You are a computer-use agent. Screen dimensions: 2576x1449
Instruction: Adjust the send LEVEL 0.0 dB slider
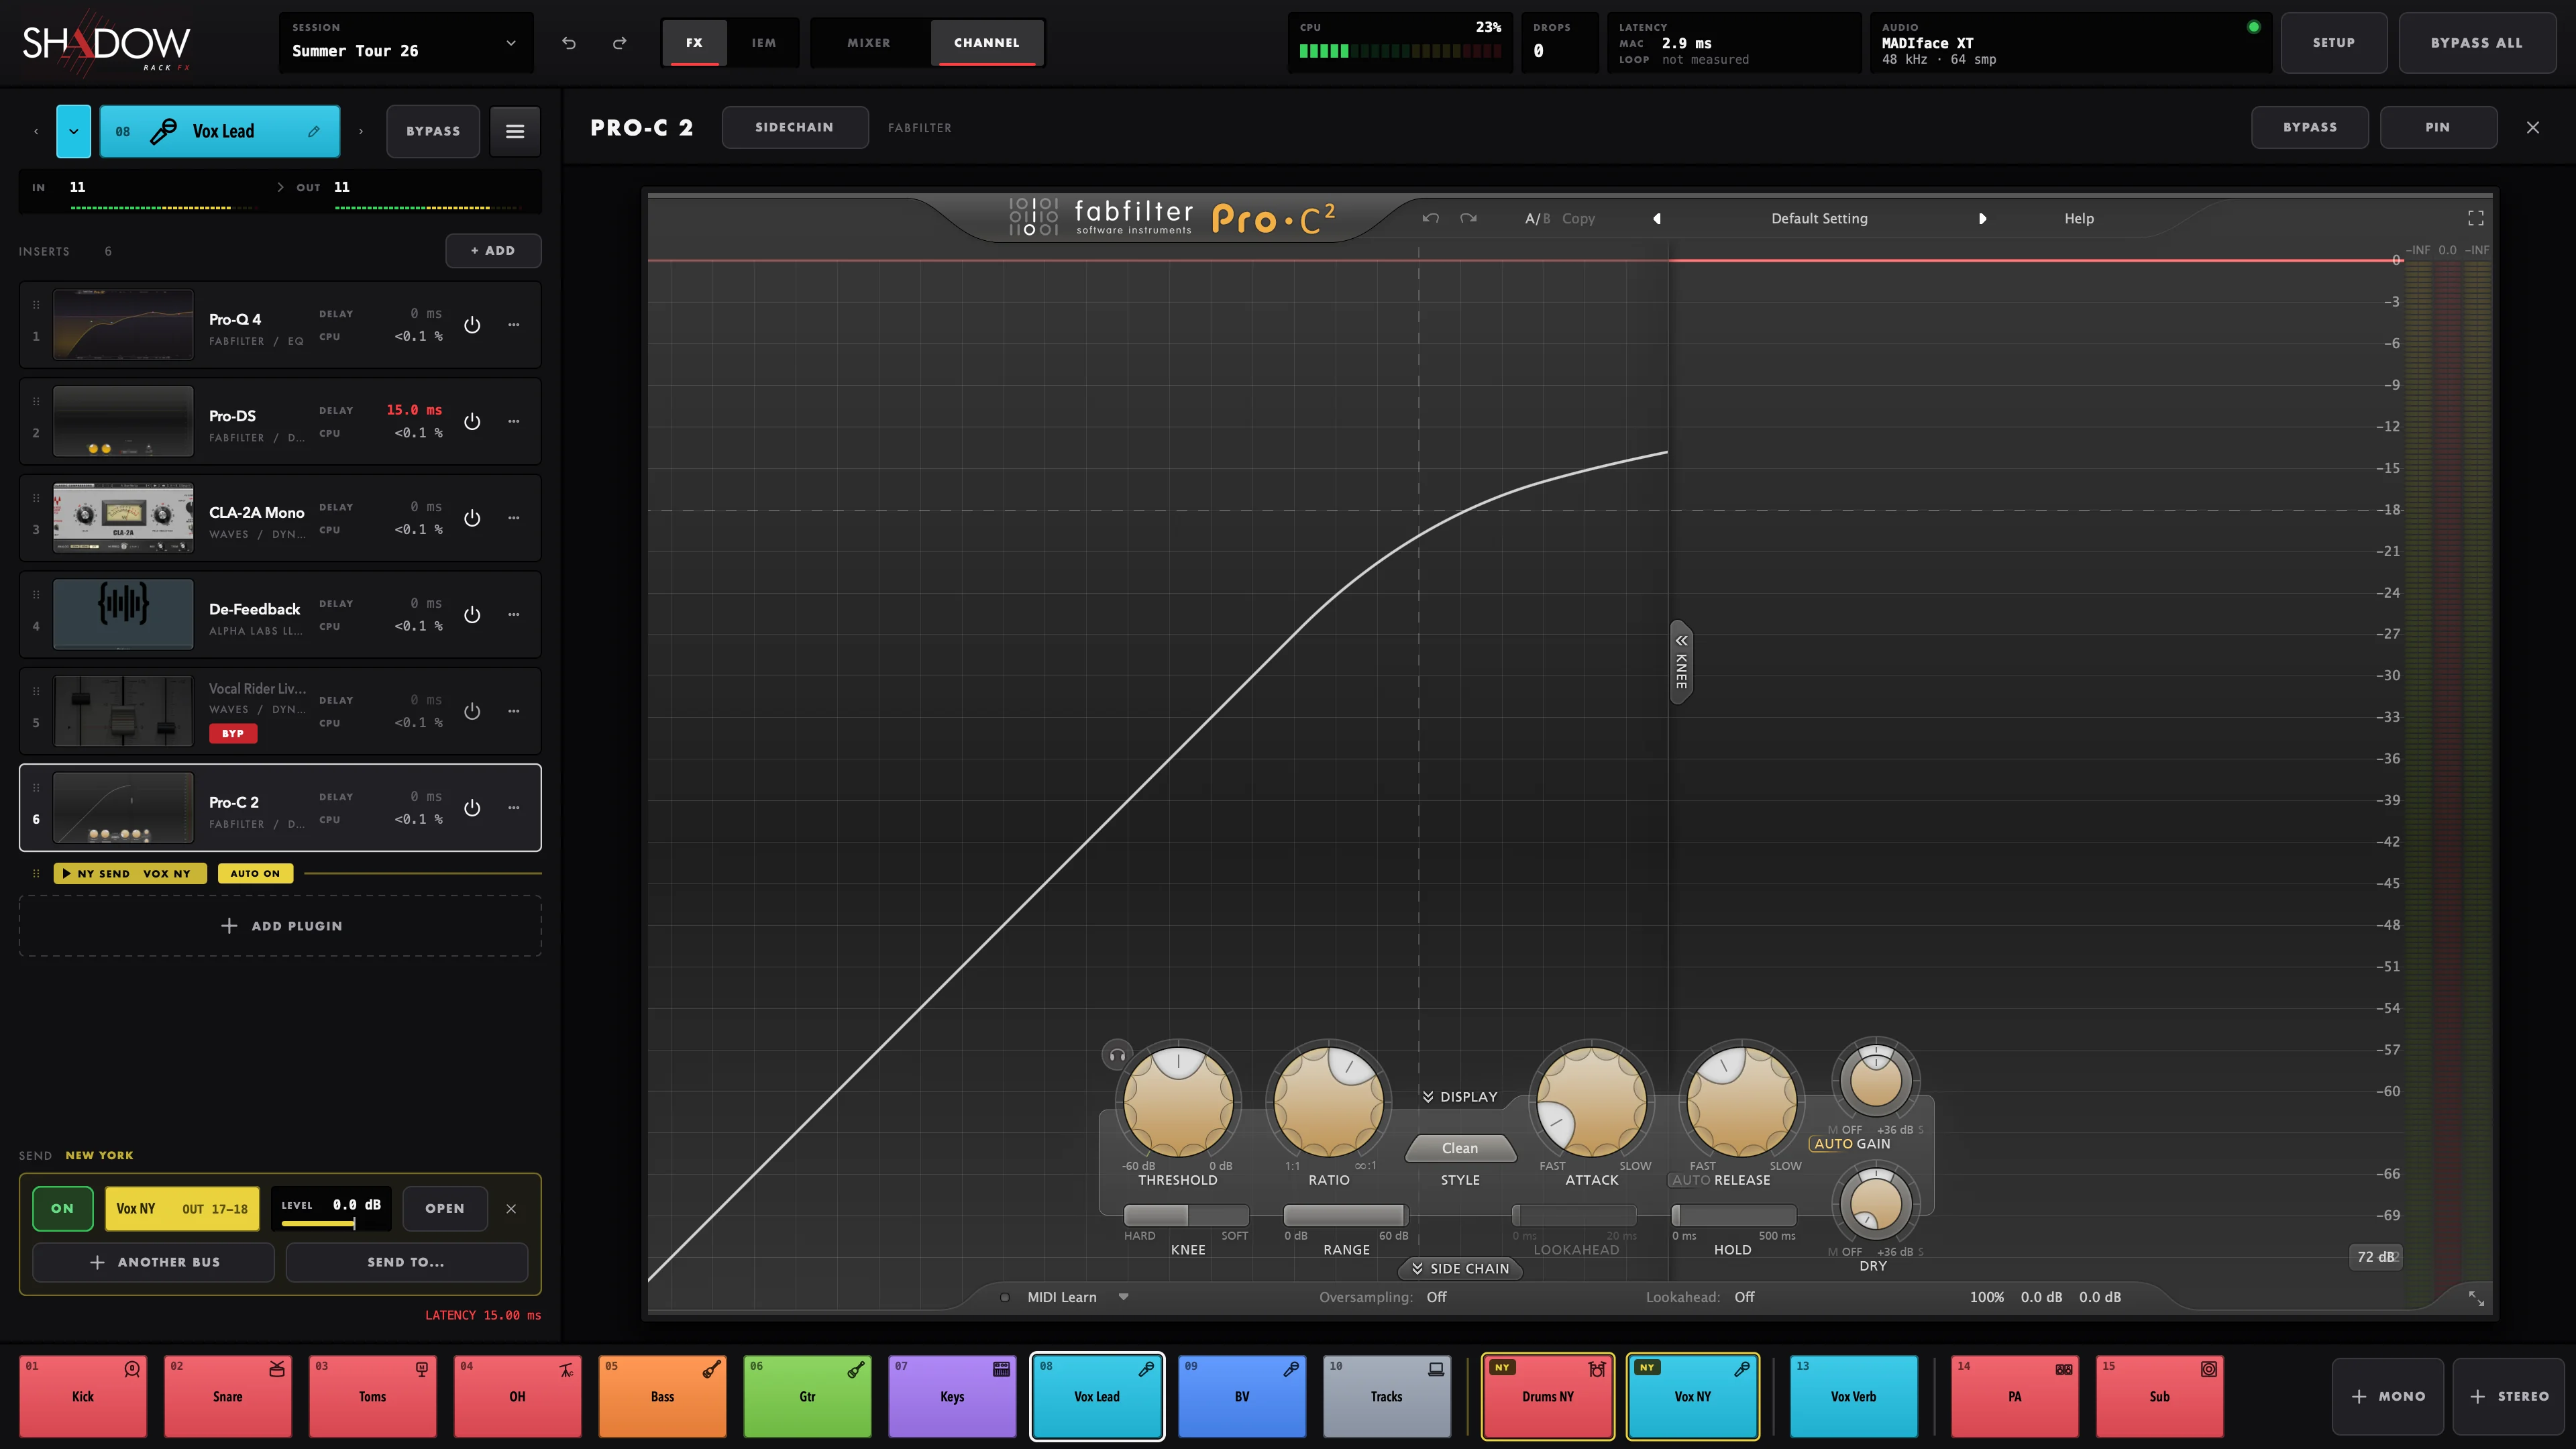tap(330, 1223)
